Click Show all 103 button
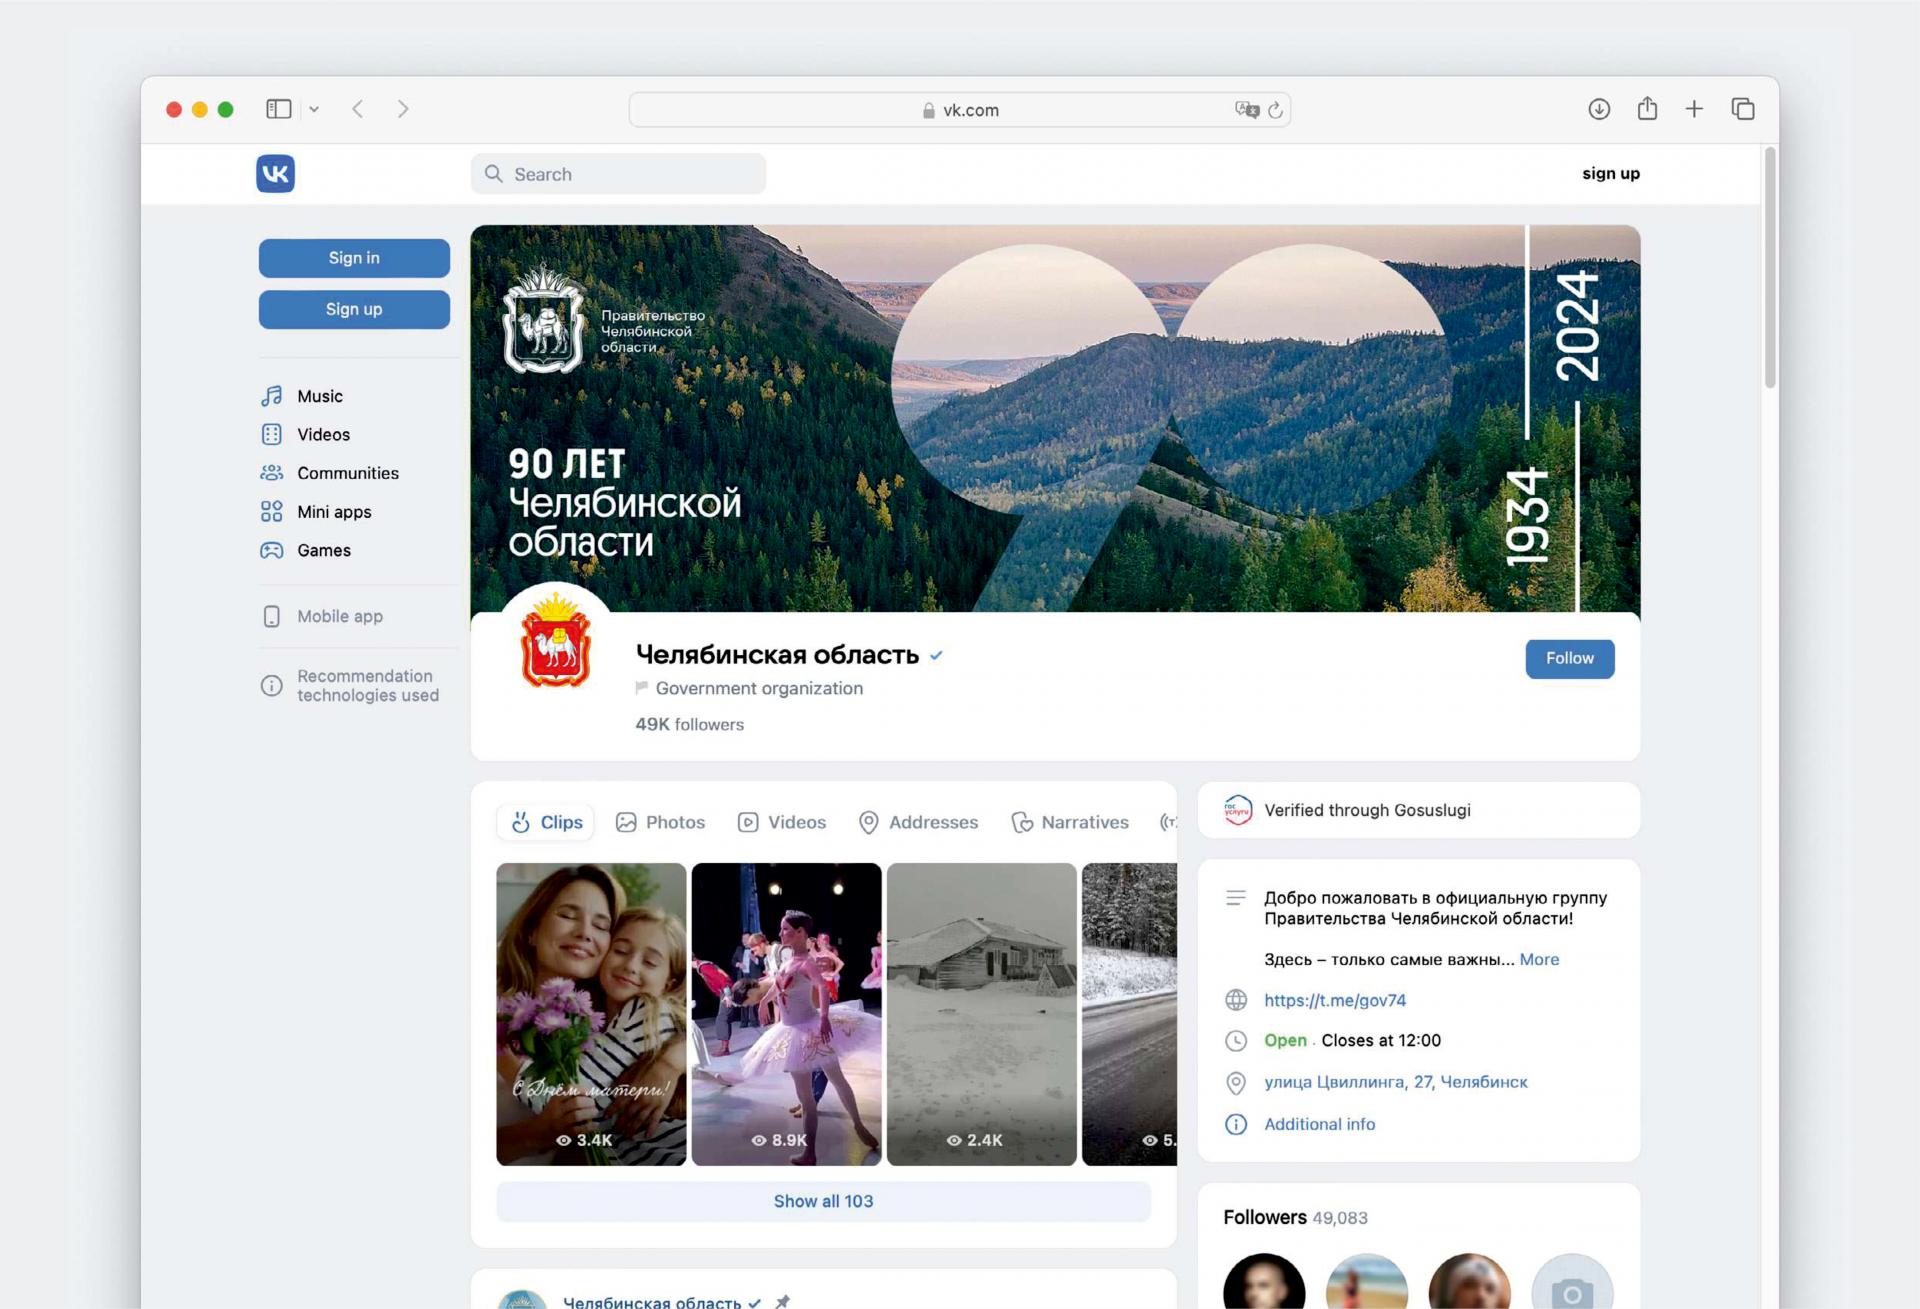This screenshot has height=1309, width=1920. (824, 1201)
